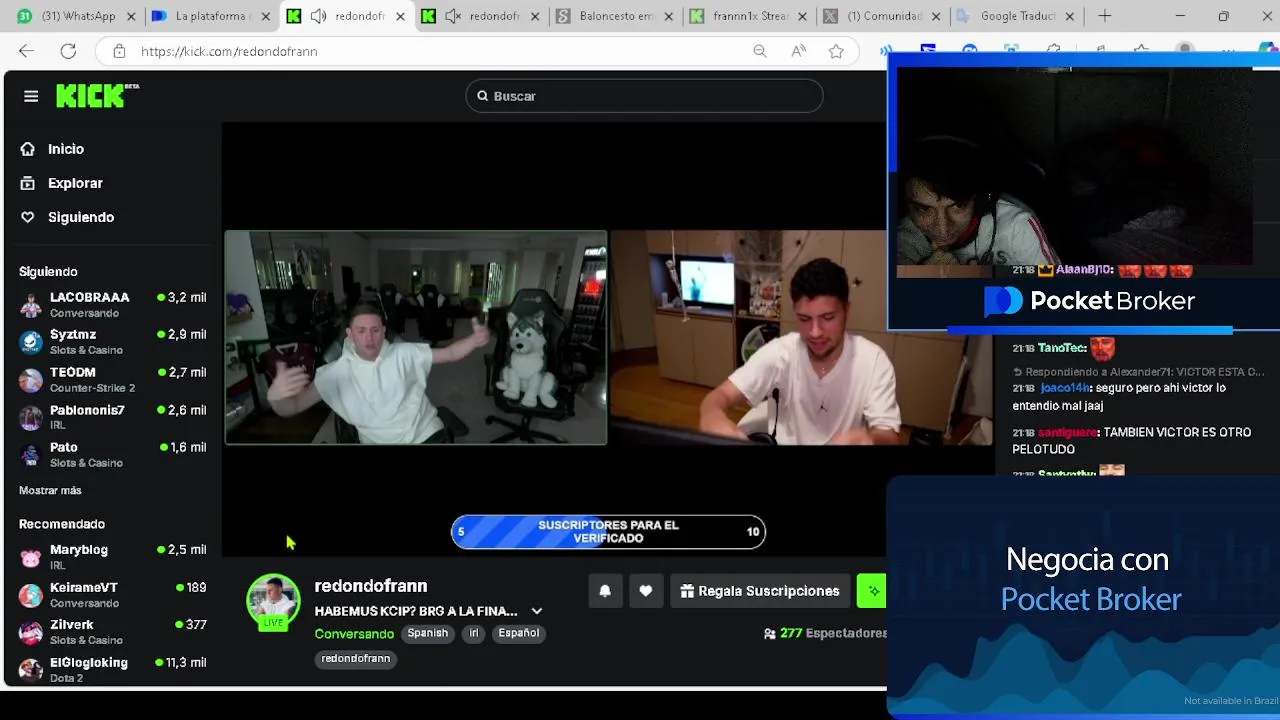The width and height of the screenshot is (1280, 720).
Task: Reload the page with the refresh icon
Action: point(68,51)
